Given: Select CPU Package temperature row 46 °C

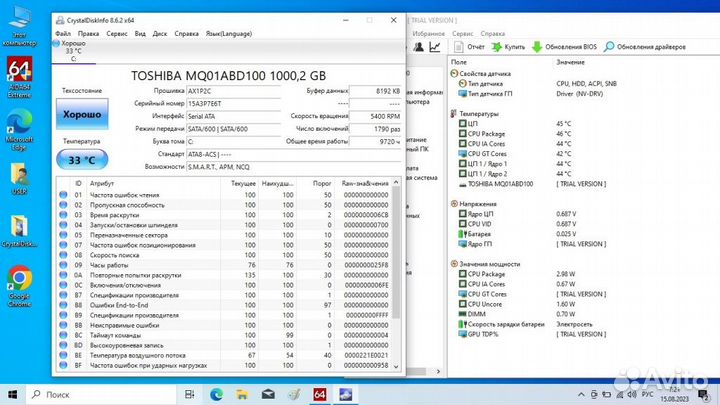Looking at the screenshot, I should tap(486, 134).
